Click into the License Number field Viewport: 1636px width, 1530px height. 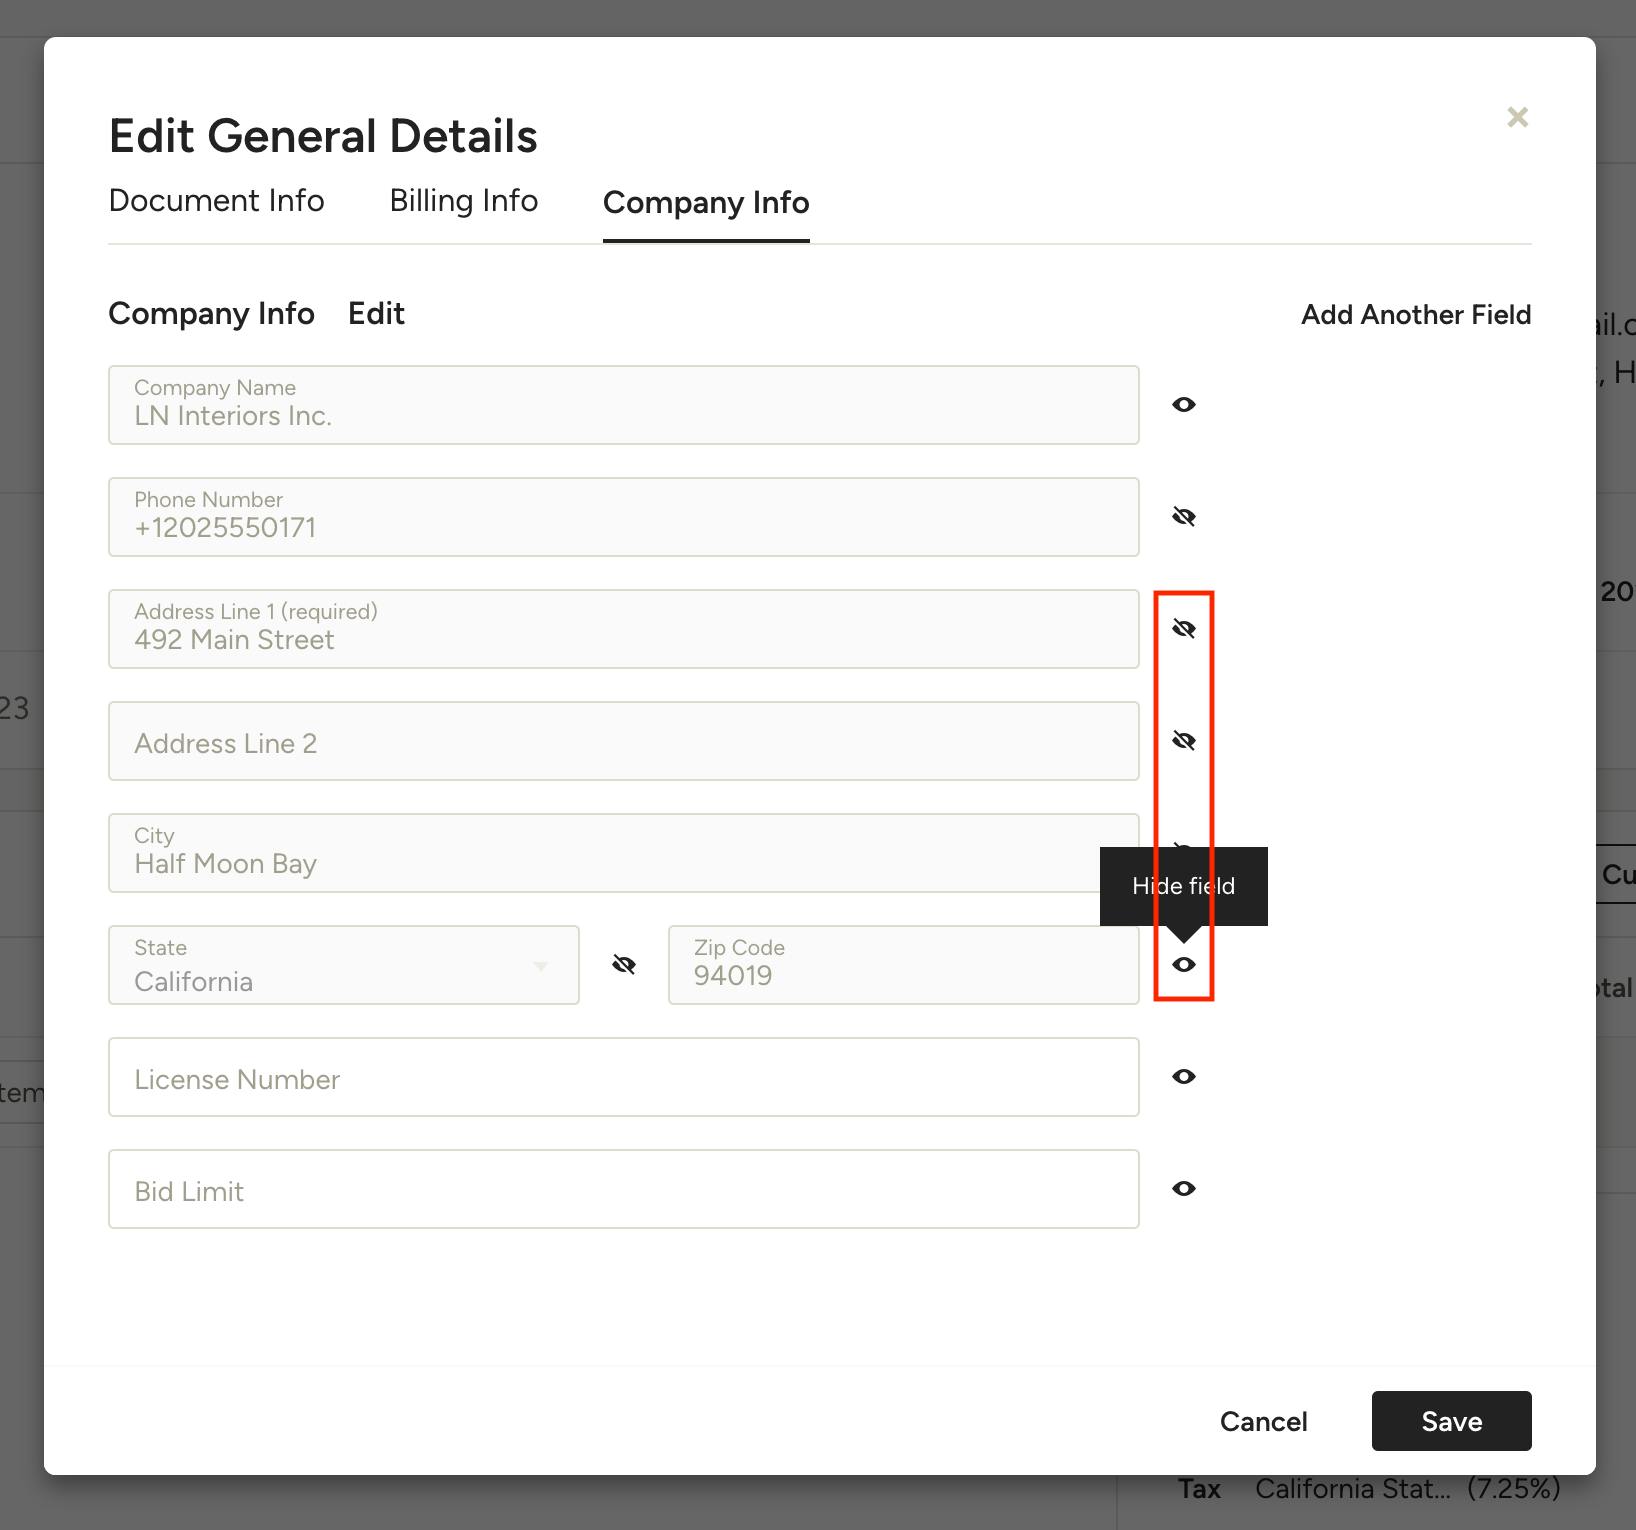(x=623, y=1077)
